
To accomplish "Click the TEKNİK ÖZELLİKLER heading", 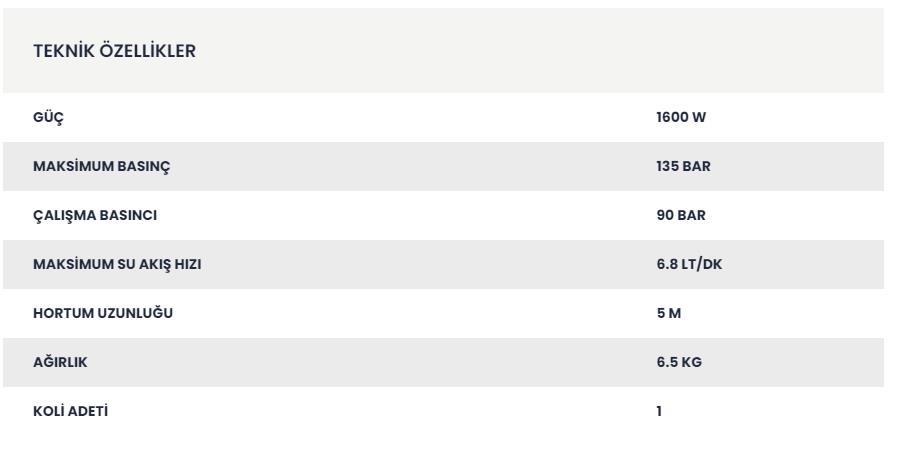I will tap(114, 51).
